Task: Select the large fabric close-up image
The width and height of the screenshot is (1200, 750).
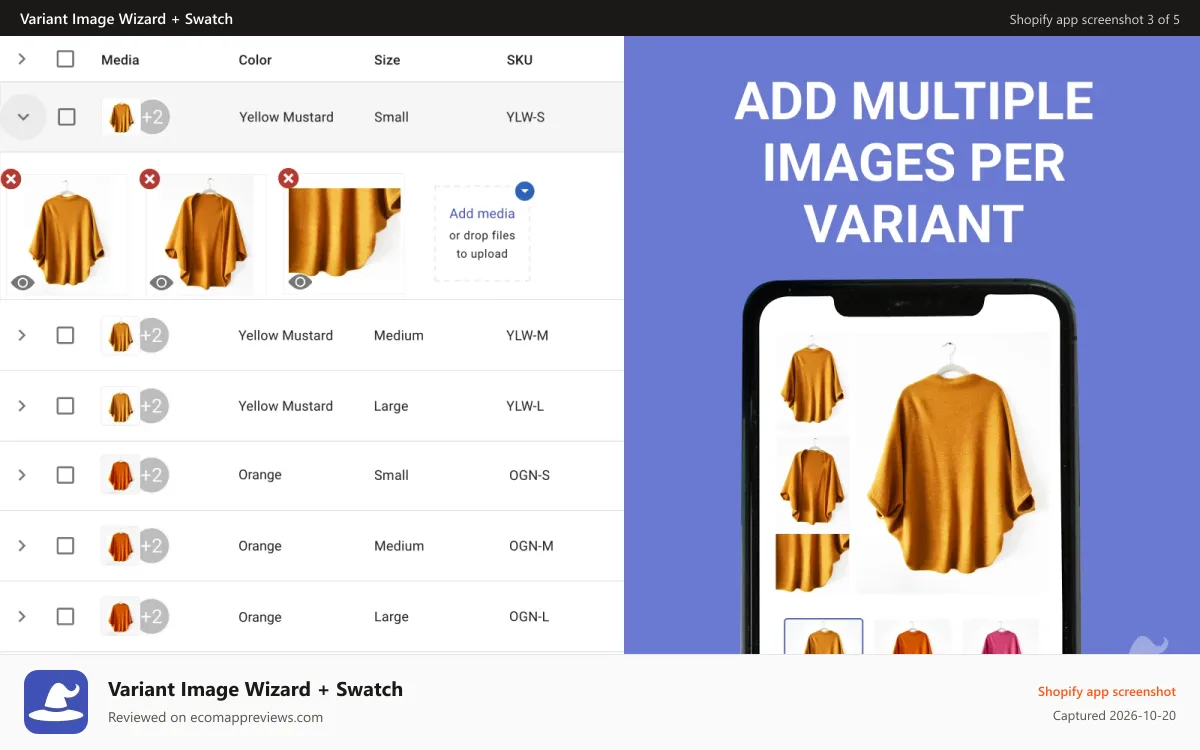Action: (345, 235)
